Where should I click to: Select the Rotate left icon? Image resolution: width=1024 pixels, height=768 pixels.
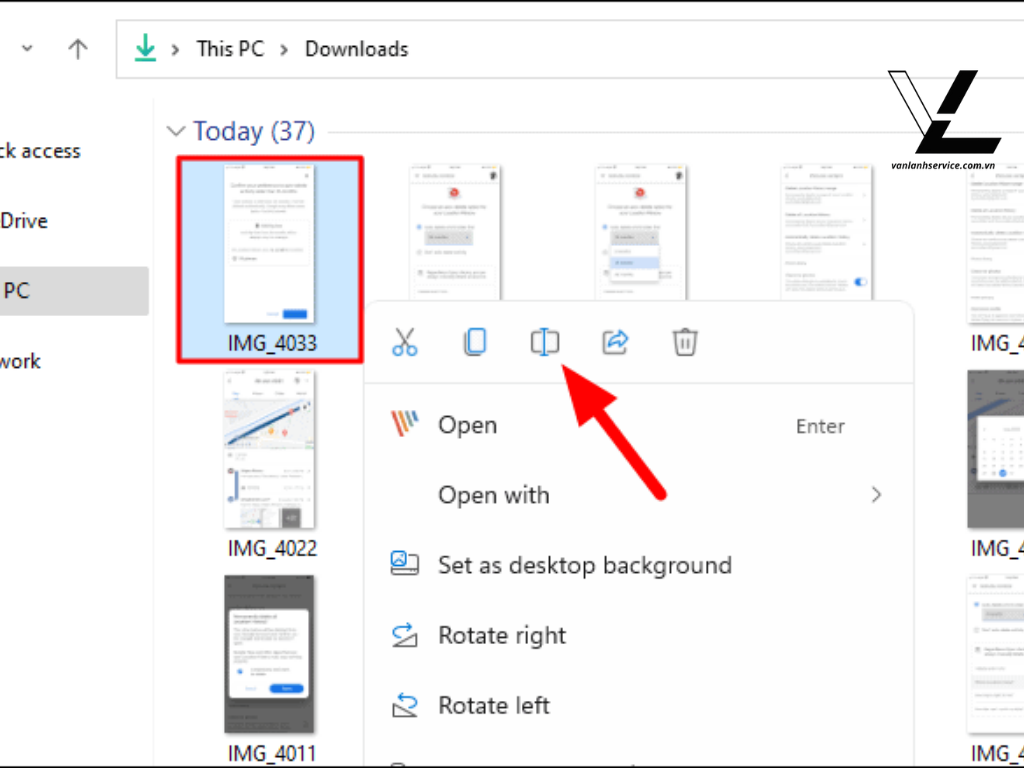point(404,705)
